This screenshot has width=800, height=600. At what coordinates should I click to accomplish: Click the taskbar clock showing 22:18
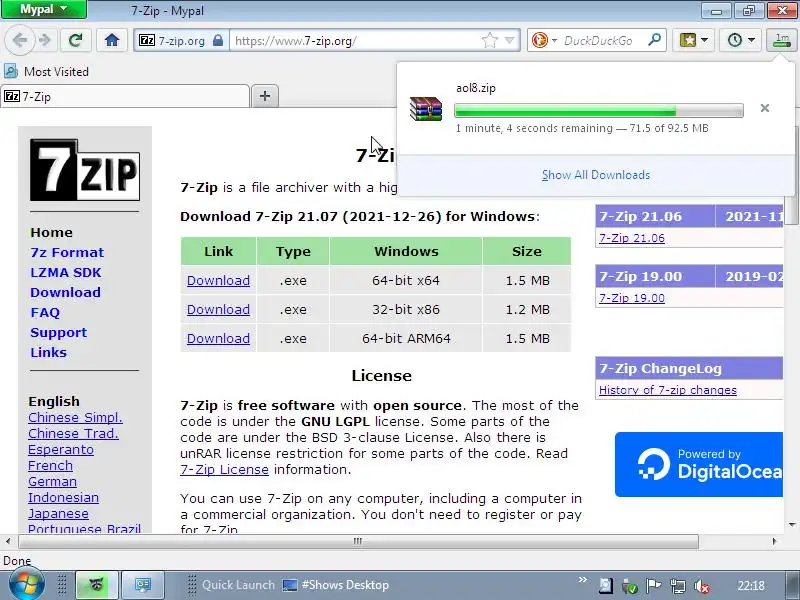click(x=751, y=586)
